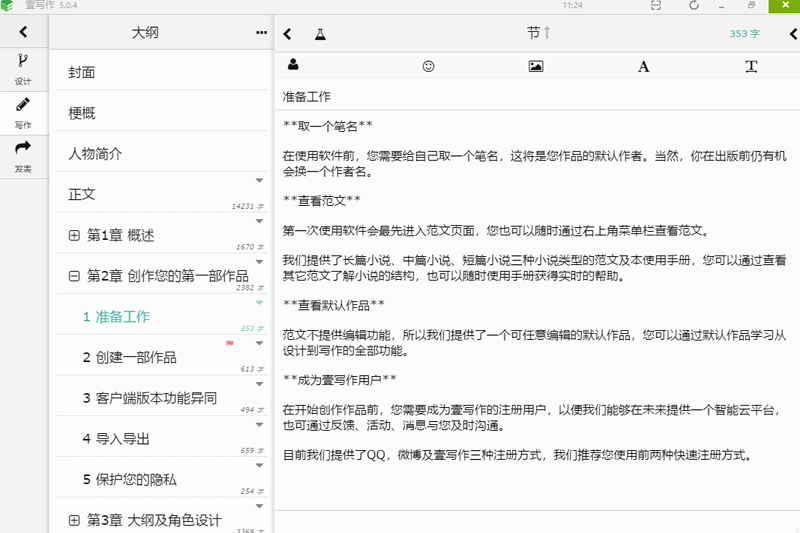Select 第1章 概述 chapter
The height and width of the screenshot is (533, 800).
(162, 235)
